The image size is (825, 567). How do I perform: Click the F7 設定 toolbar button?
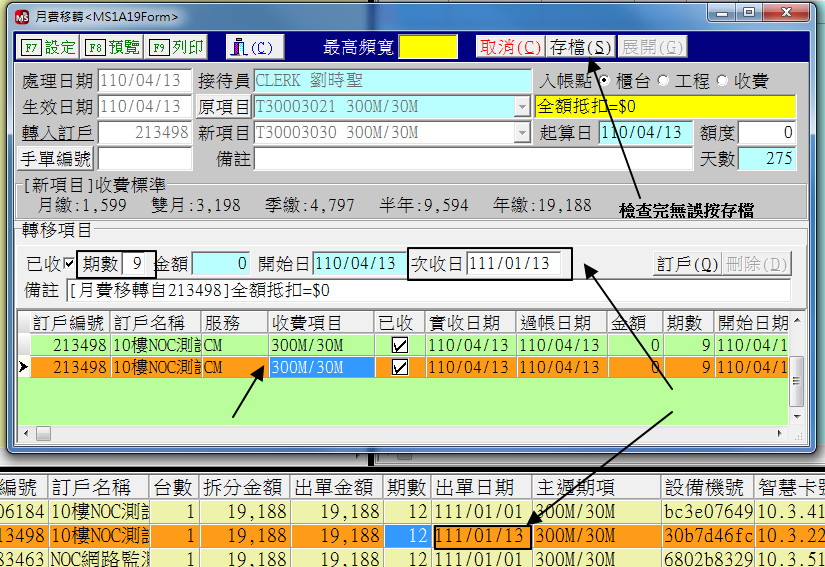click(49, 47)
